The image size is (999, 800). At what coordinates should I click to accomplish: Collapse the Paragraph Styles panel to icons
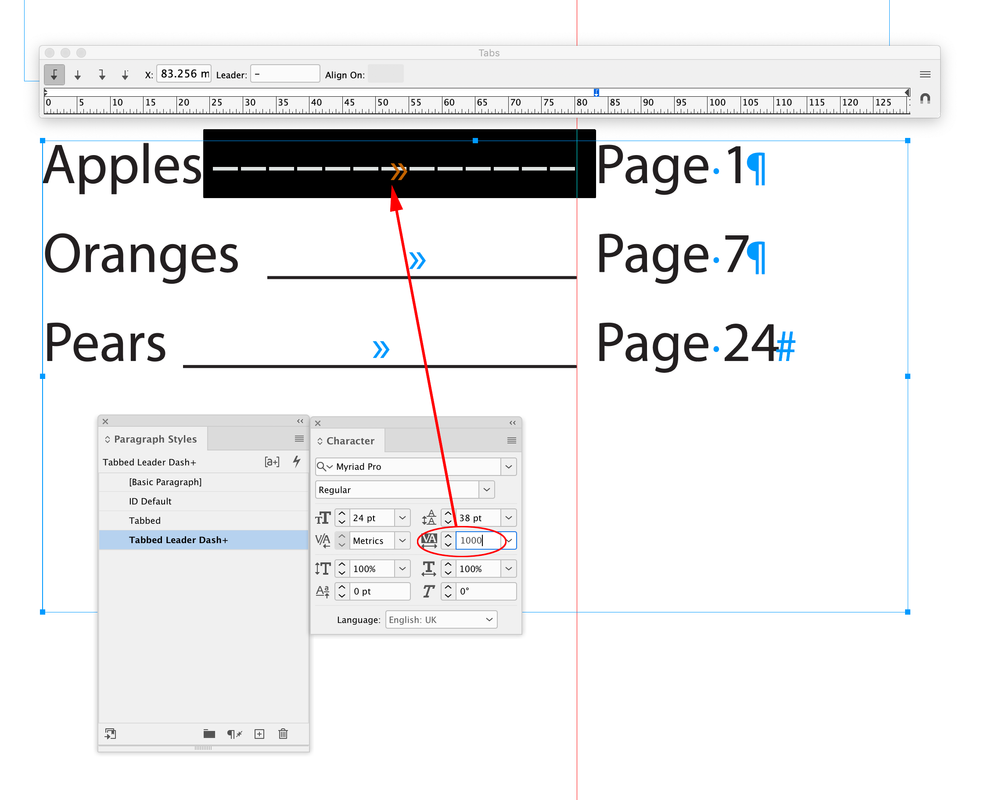click(300, 422)
